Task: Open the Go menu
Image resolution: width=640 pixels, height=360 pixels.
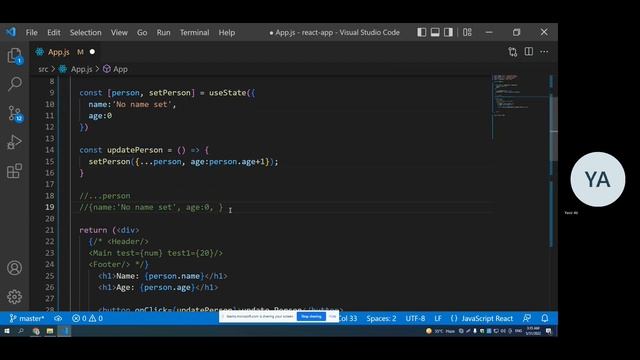Action: pyautogui.click(x=142, y=33)
